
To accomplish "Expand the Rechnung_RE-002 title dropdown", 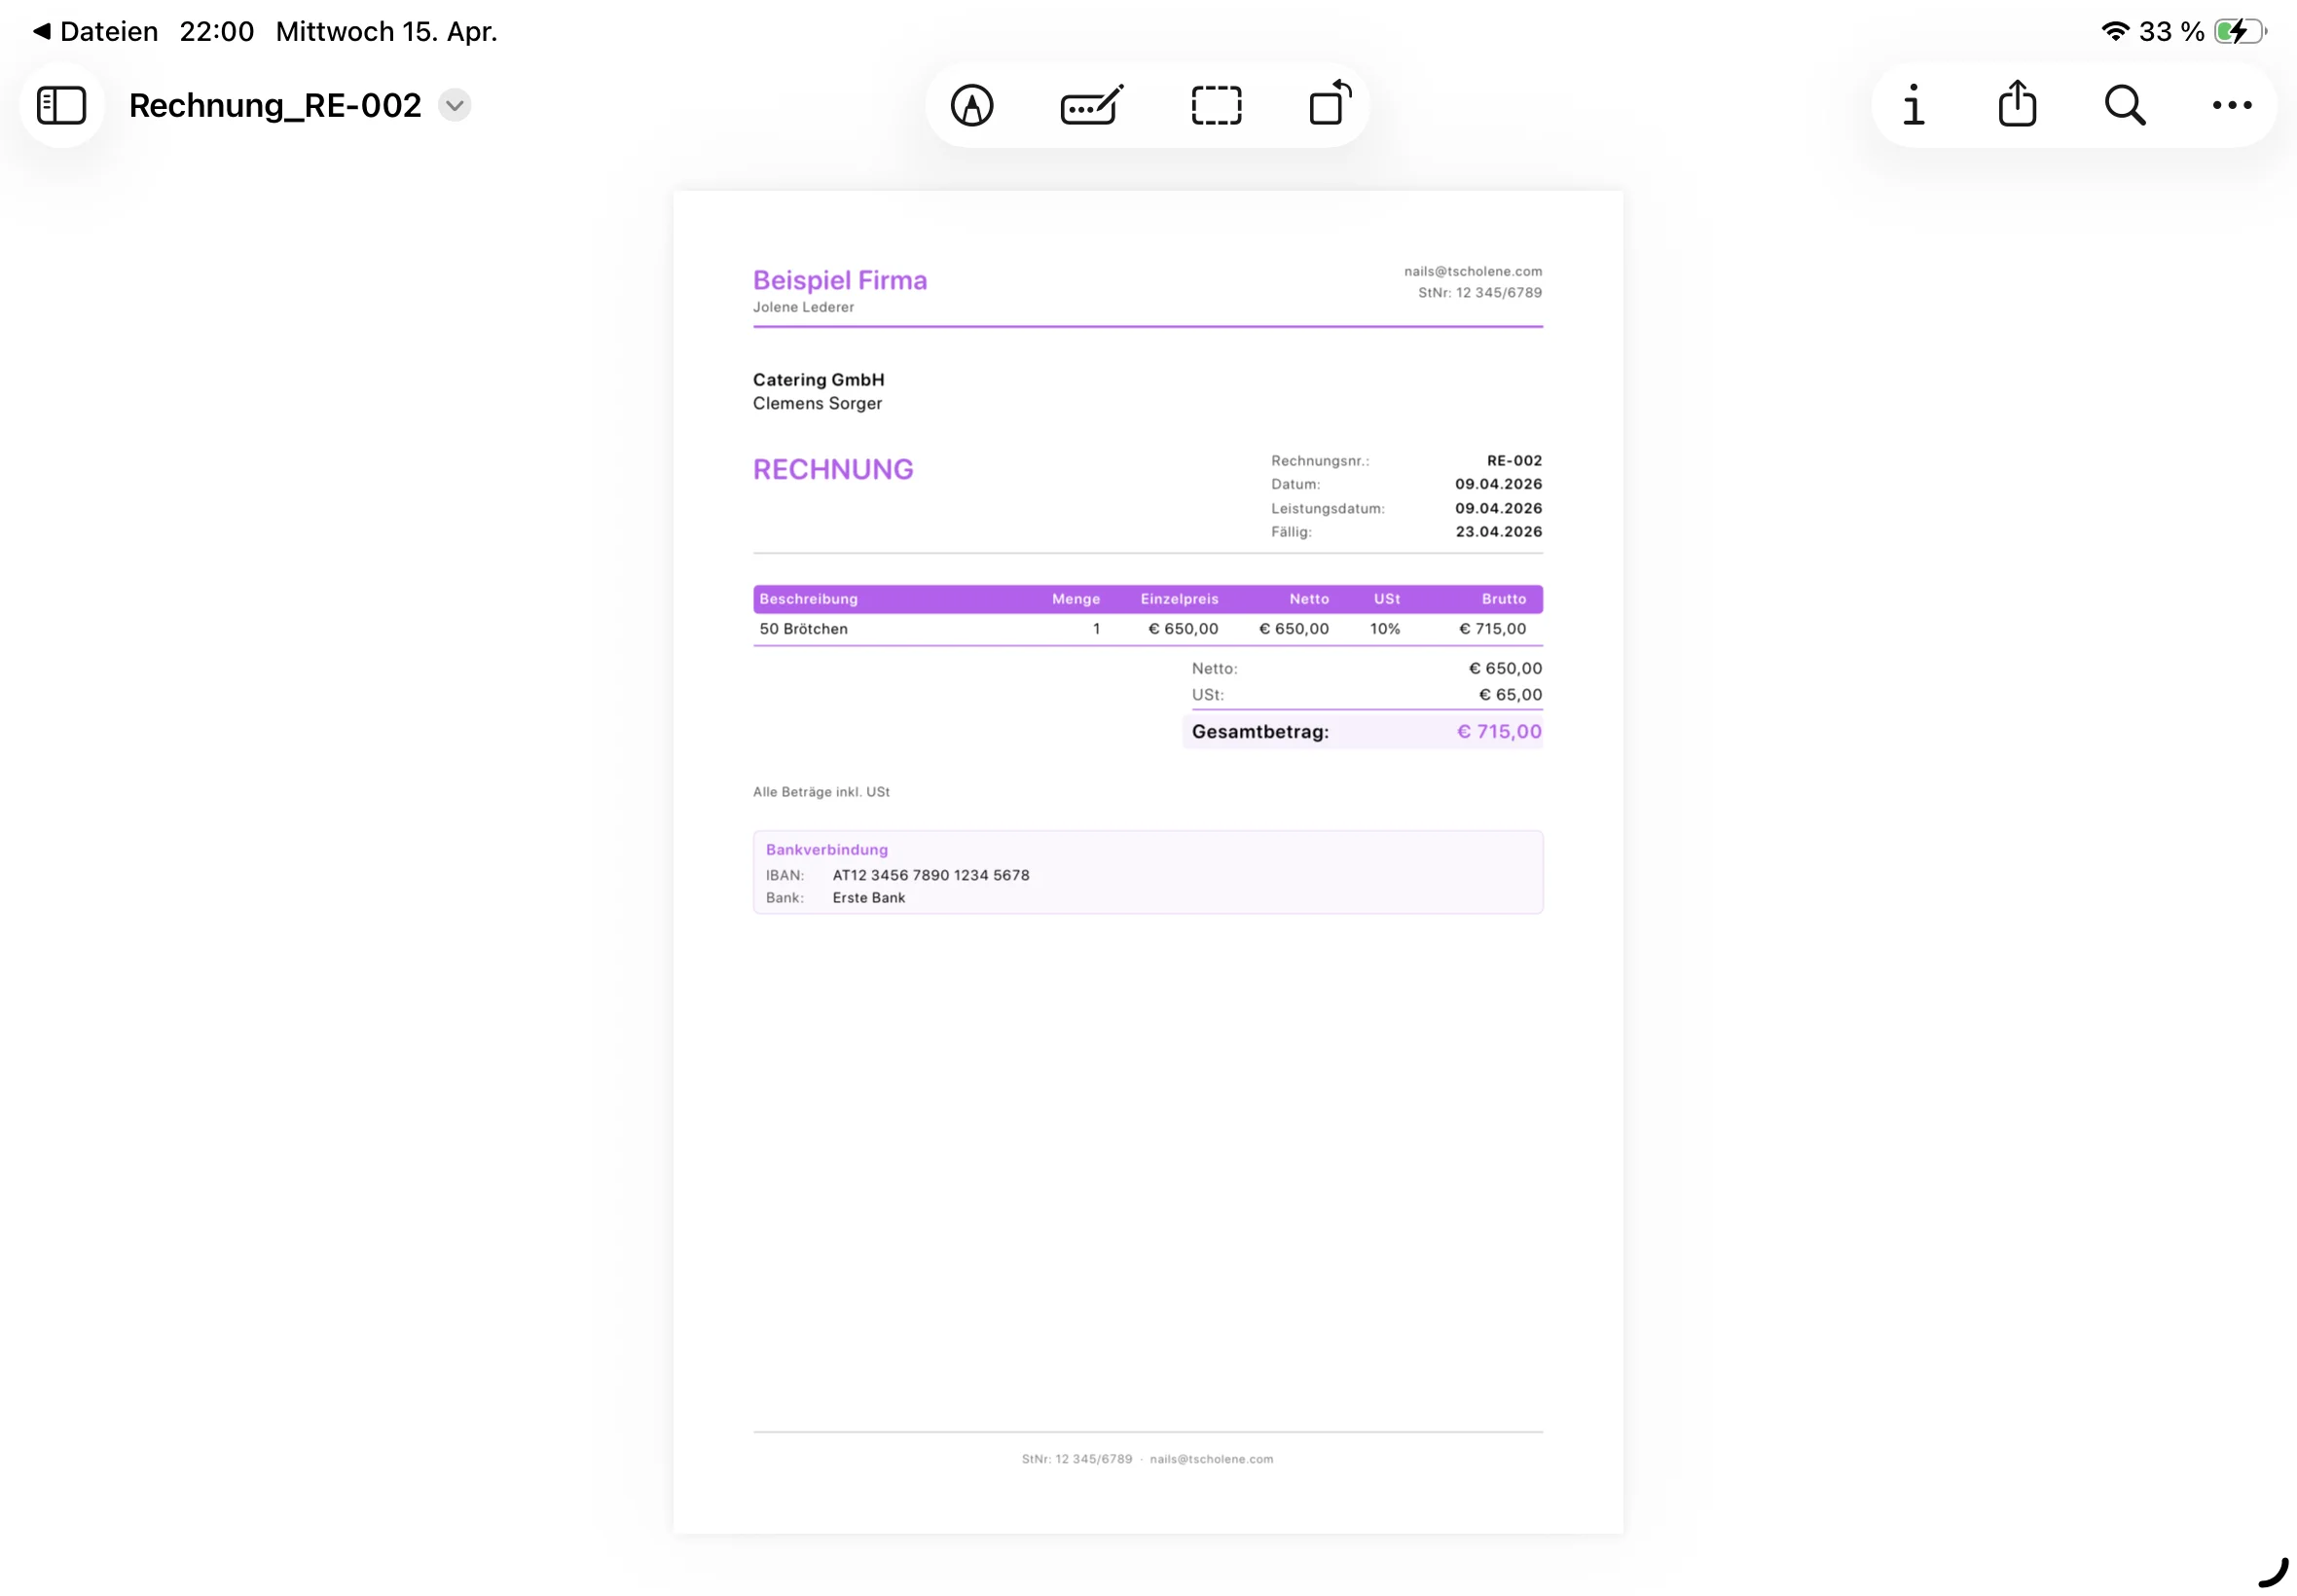I will point(453,104).
